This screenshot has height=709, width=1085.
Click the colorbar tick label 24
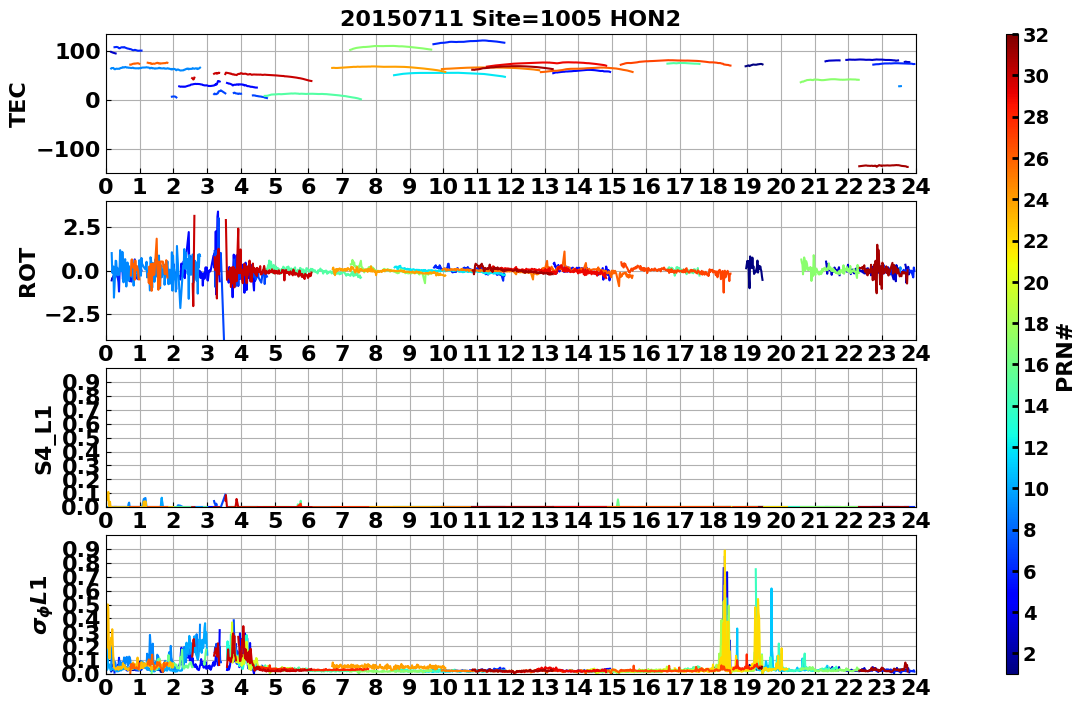tap(1036, 201)
